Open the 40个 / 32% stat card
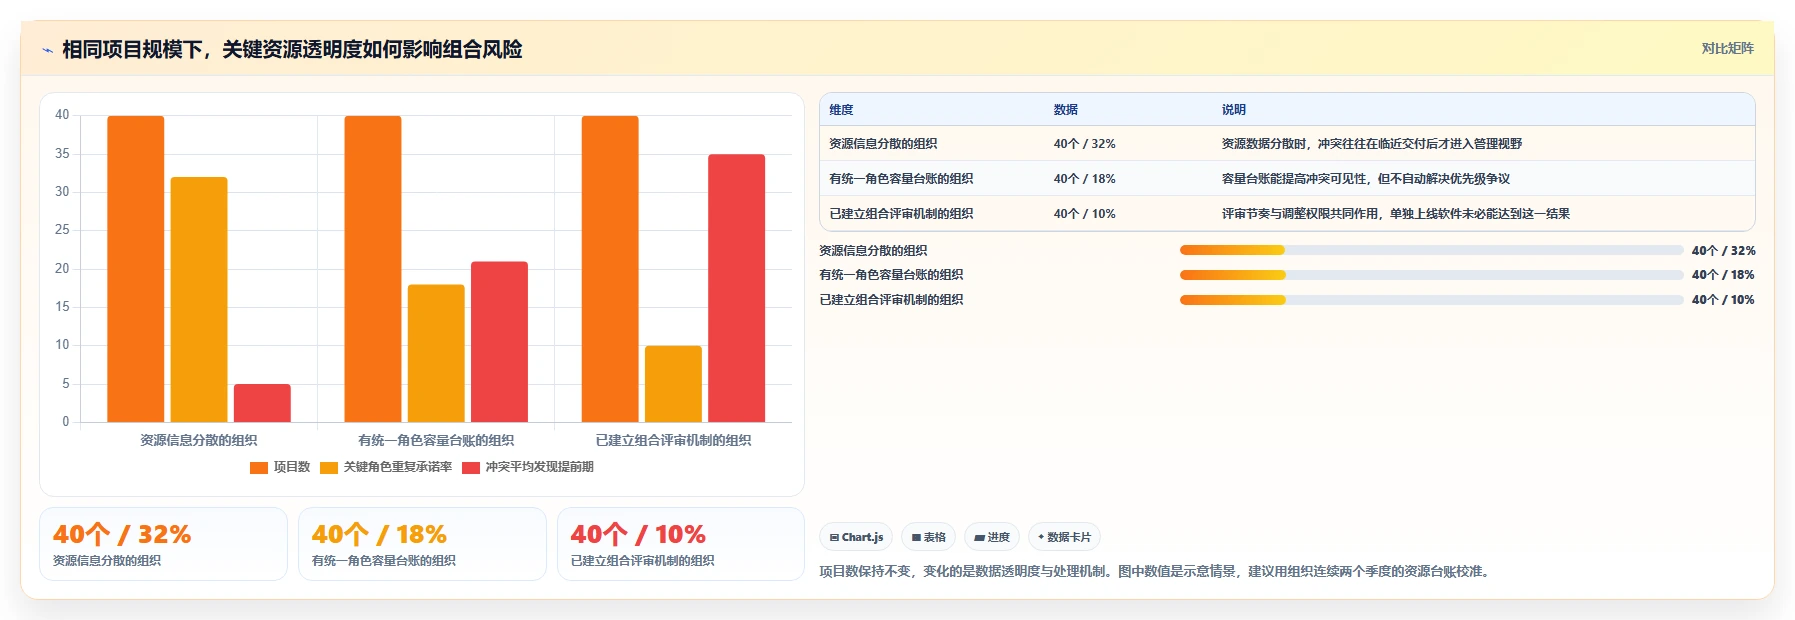The height and width of the screenshot is (620, 1795). click(x=163, y=544)
